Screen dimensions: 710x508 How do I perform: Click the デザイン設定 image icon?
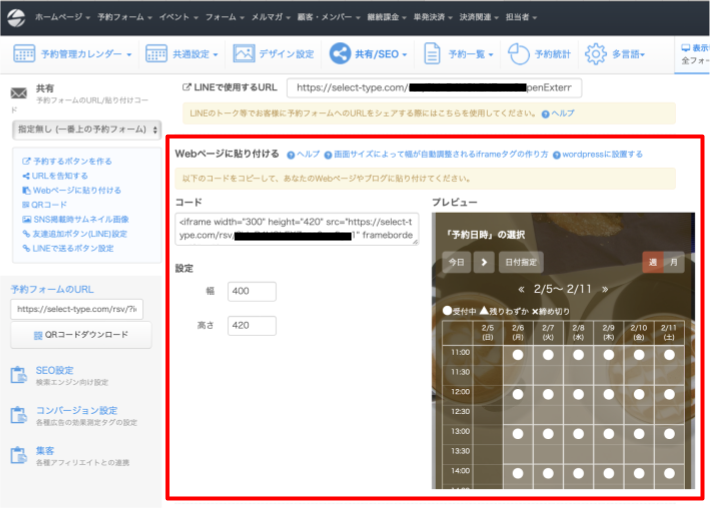point(243,54)
